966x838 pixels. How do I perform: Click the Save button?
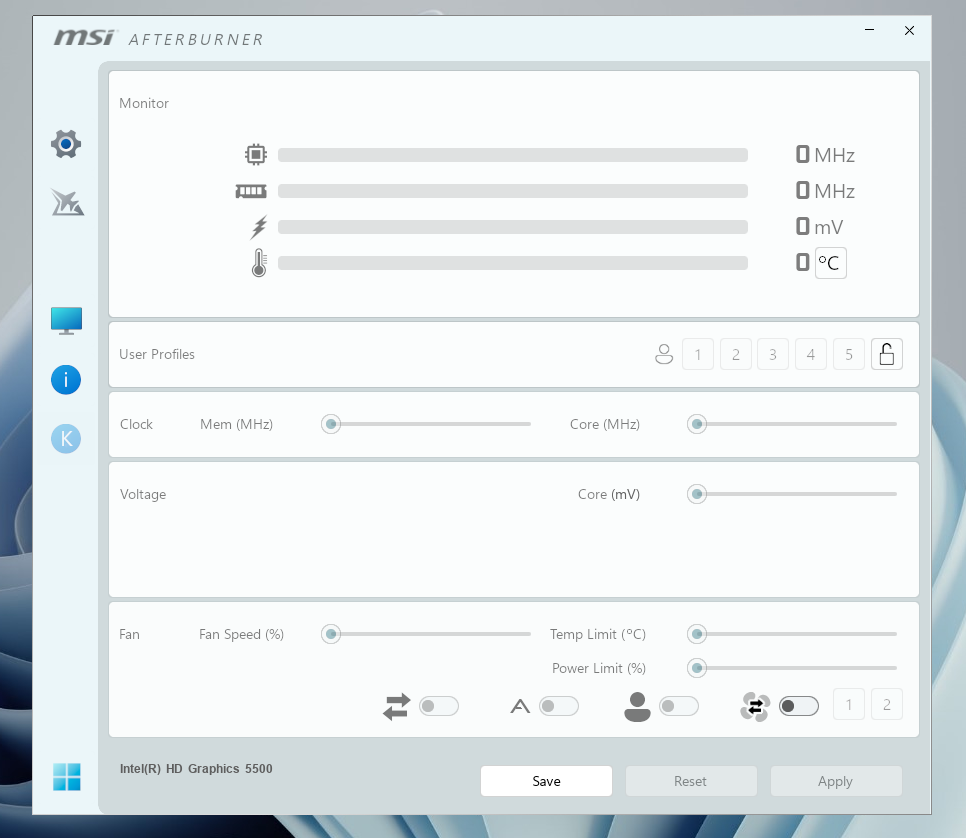pyautogui.click(x=546, y=781)
